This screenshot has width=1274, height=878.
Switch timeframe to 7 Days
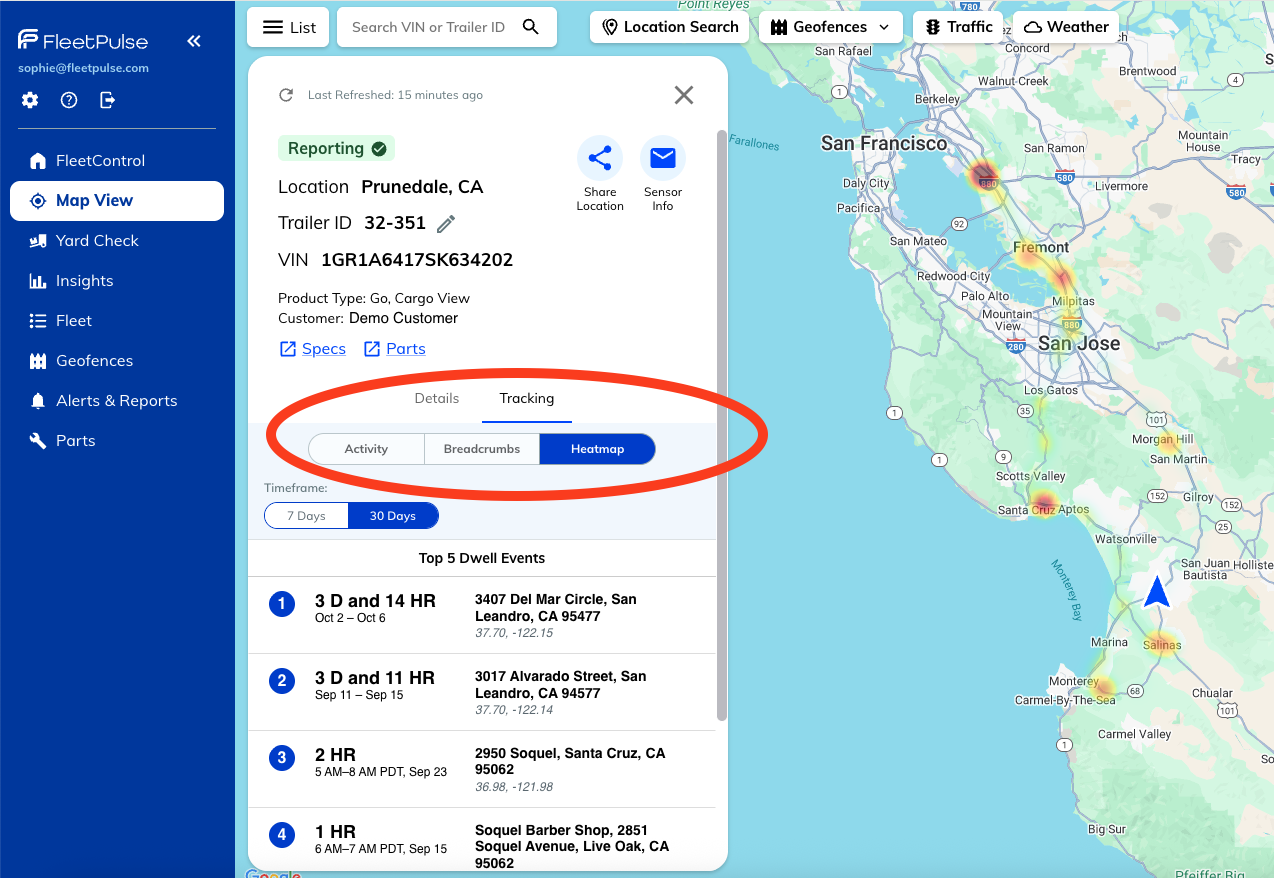point(305,515)
